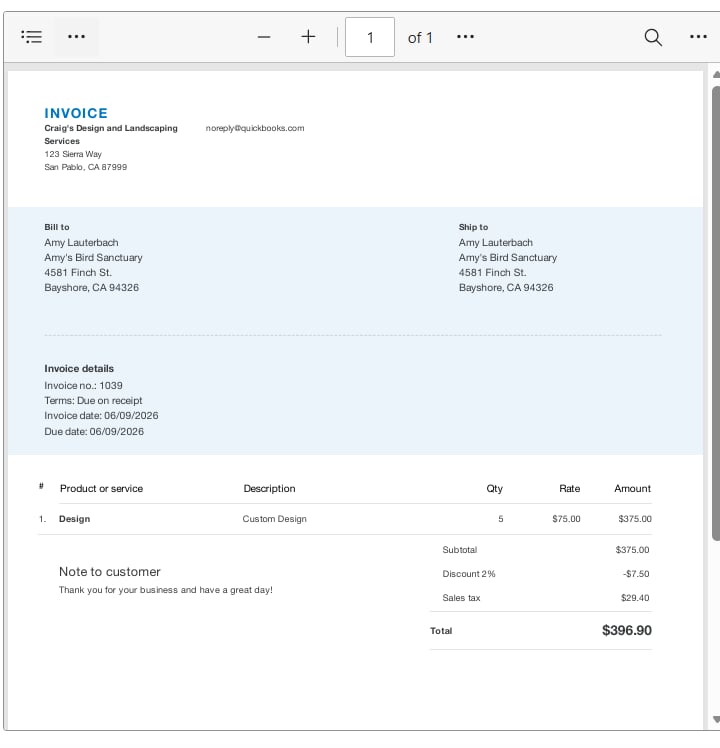Click 'San Pablo, CA 87999' text
This screenshot has height=748, width=720.
85,167
